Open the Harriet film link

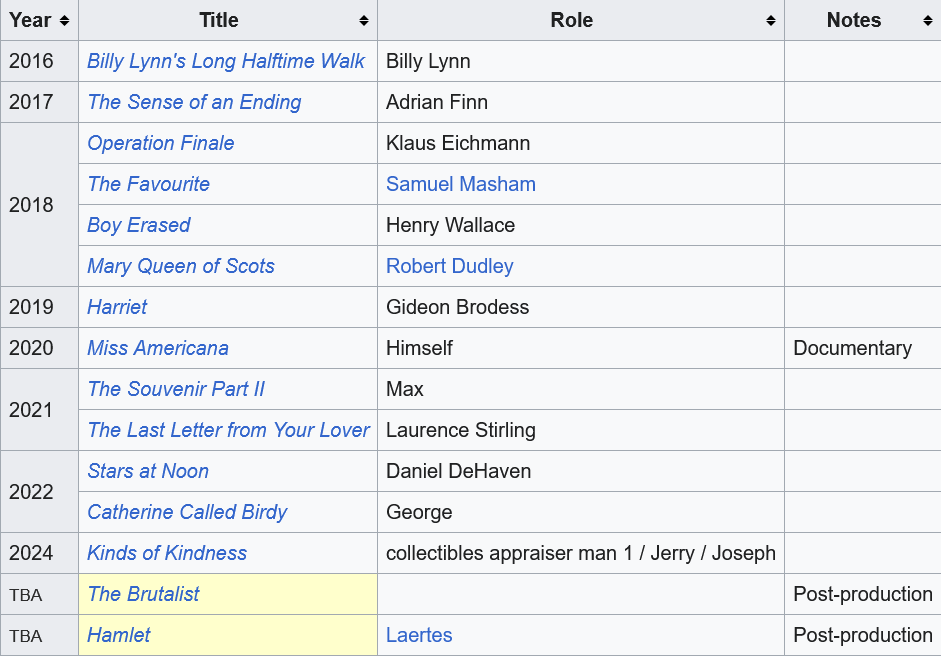click(x=117, y=307)
